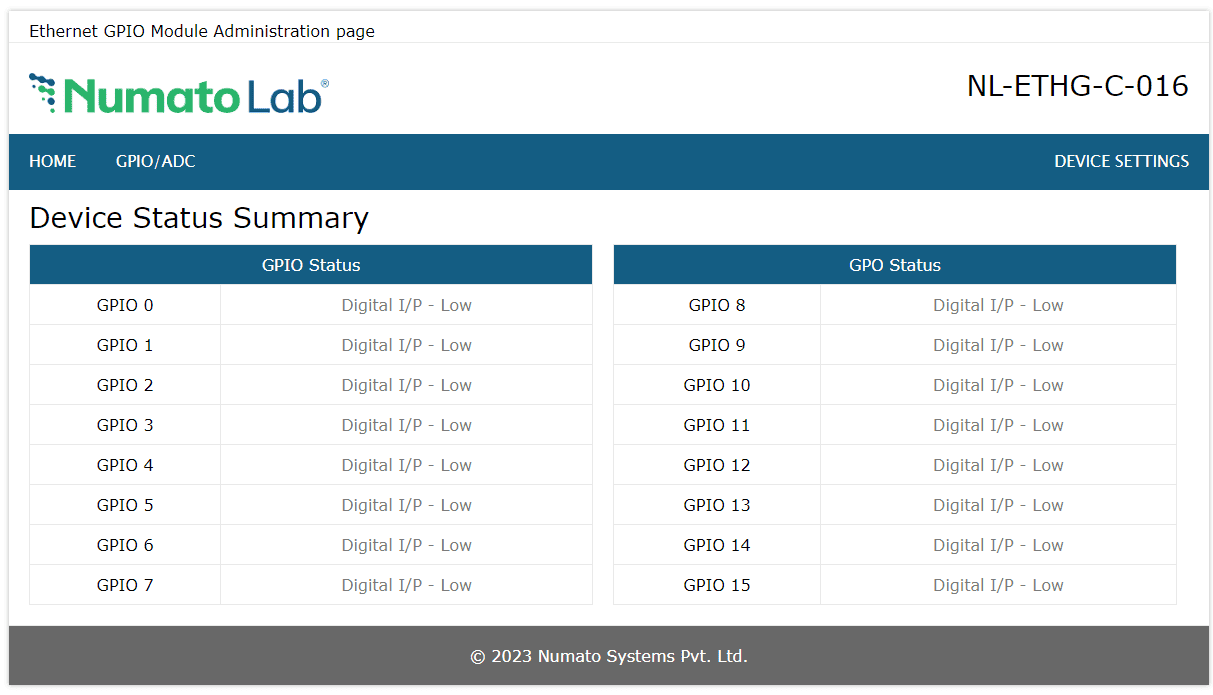Select the GPO Status table header

[x=894, y=264]
